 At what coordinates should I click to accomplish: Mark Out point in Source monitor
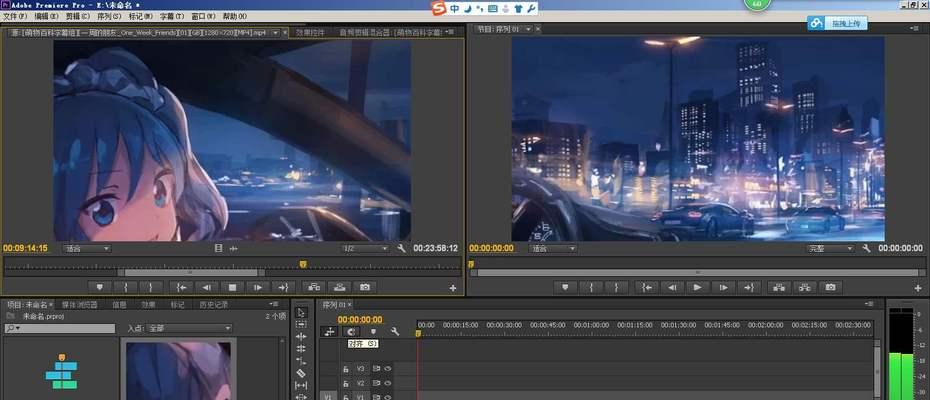[151, 287]
